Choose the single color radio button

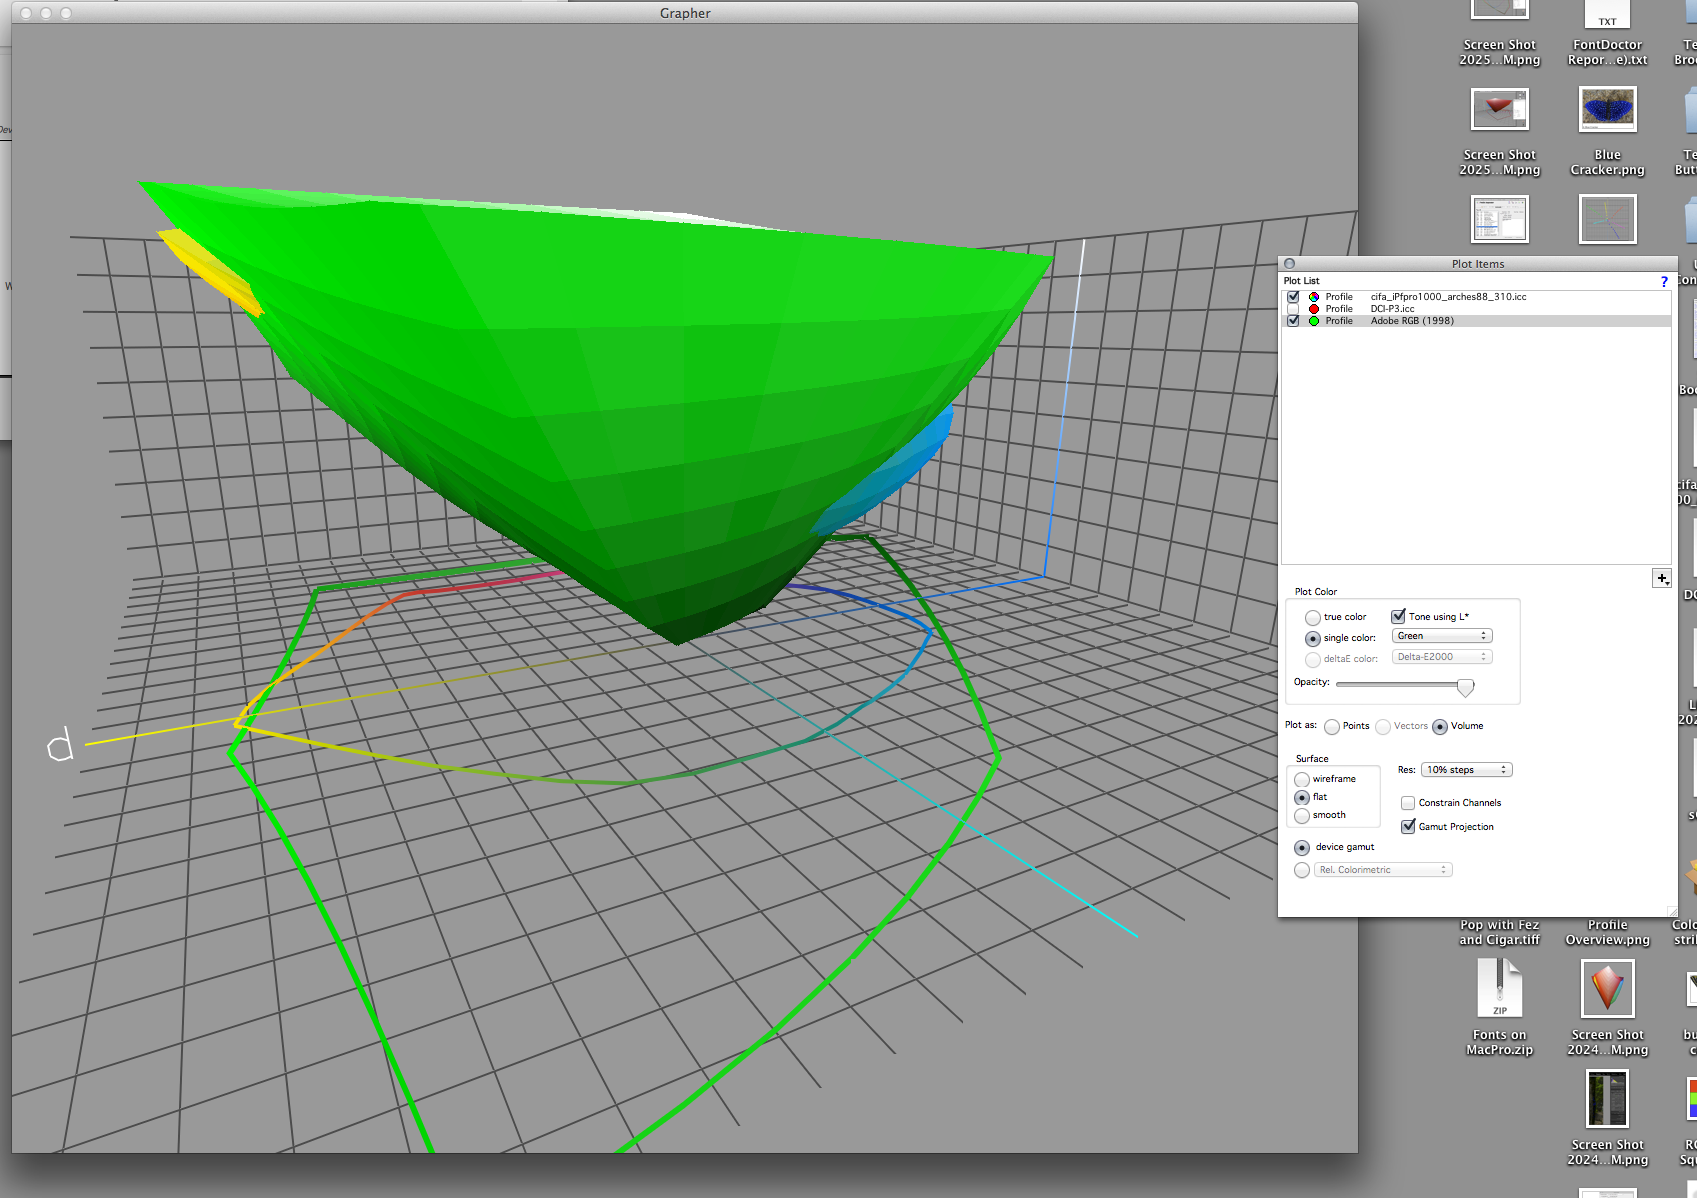(x=1312, y=638)
